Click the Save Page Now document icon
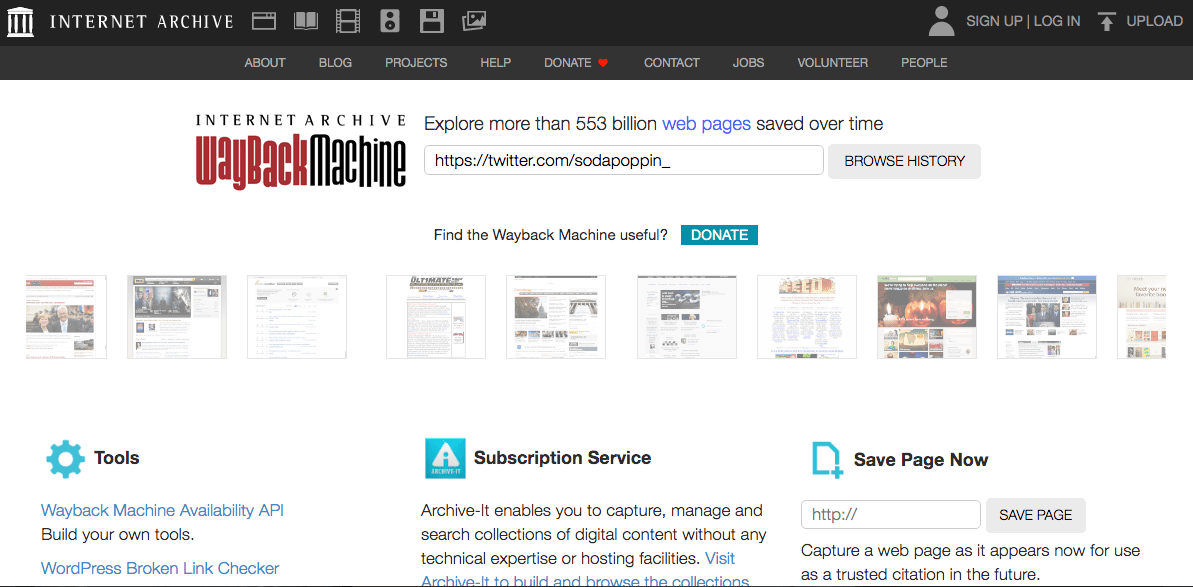 (824, 458)
